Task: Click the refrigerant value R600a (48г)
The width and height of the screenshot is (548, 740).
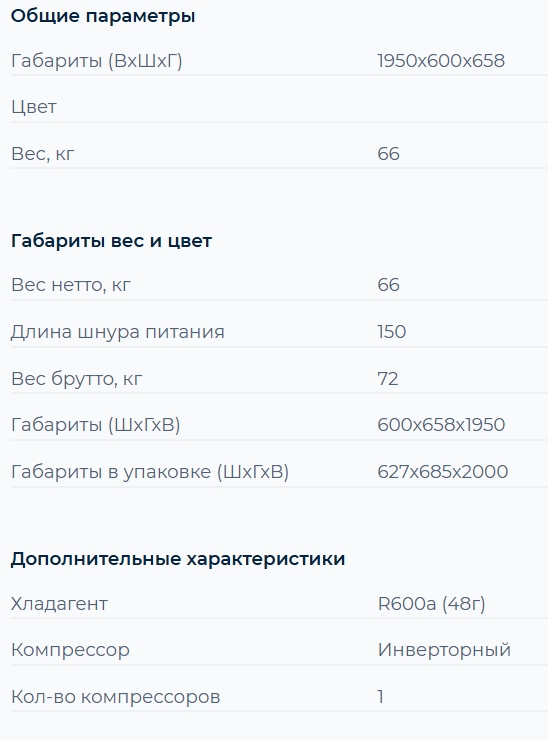Action: click(x=431, y=604)
